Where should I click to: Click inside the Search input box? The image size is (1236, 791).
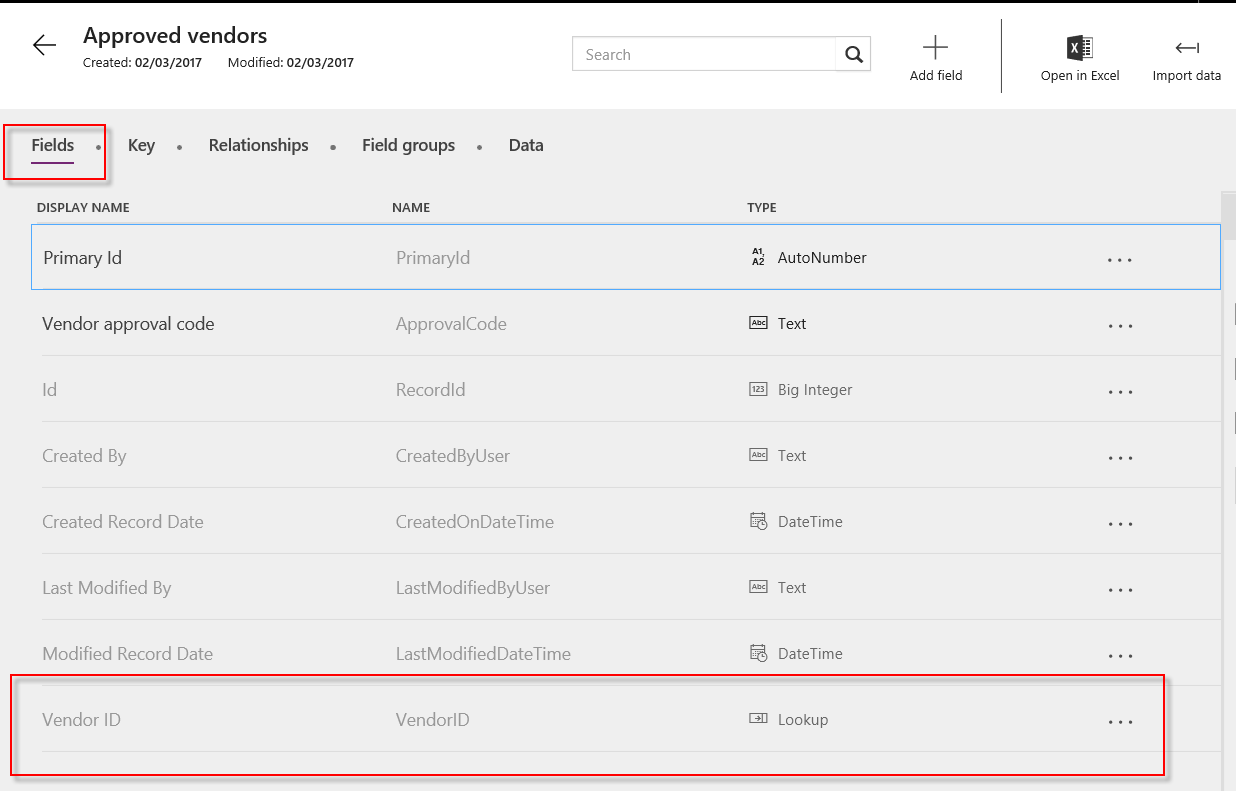pyautogui.click(x=700, y=54)
